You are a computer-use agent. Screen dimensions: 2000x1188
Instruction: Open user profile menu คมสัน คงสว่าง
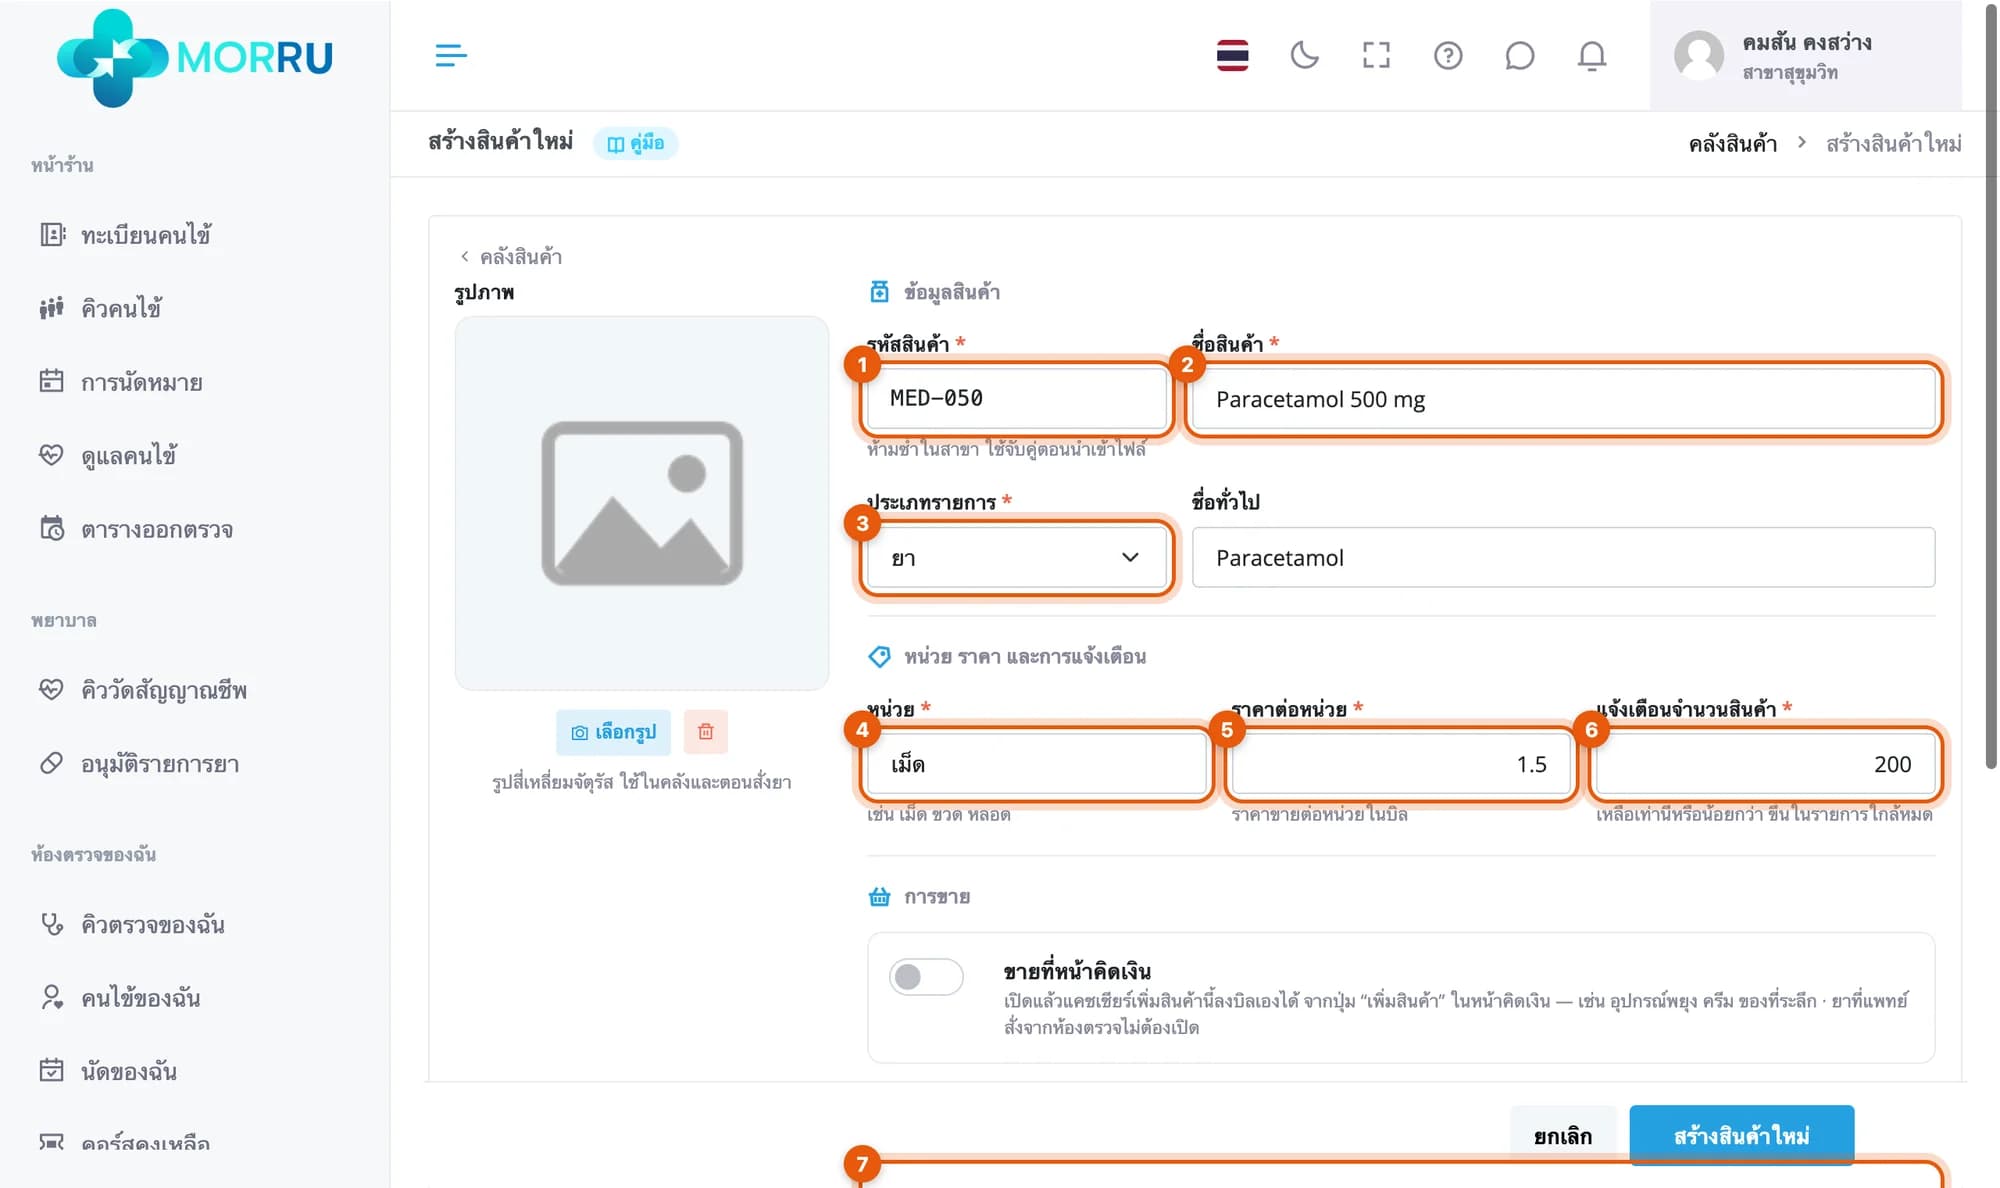coord(1805,55)
